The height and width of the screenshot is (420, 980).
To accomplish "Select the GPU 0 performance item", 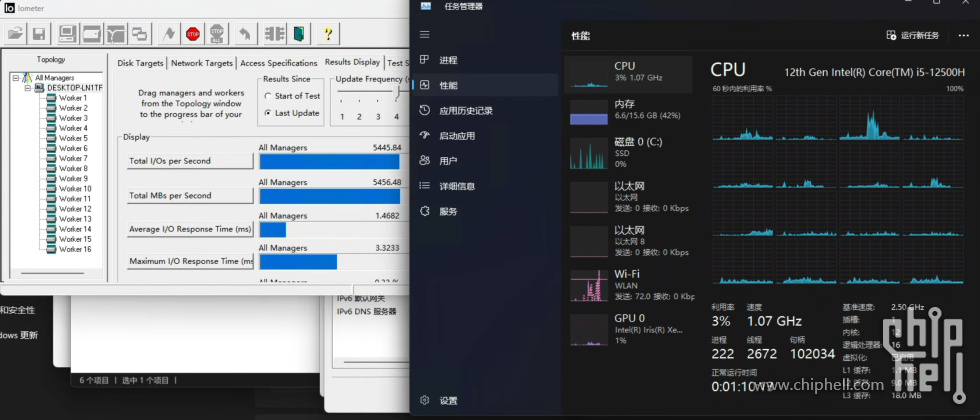I will pyautogui.click(x=628, y=329).
